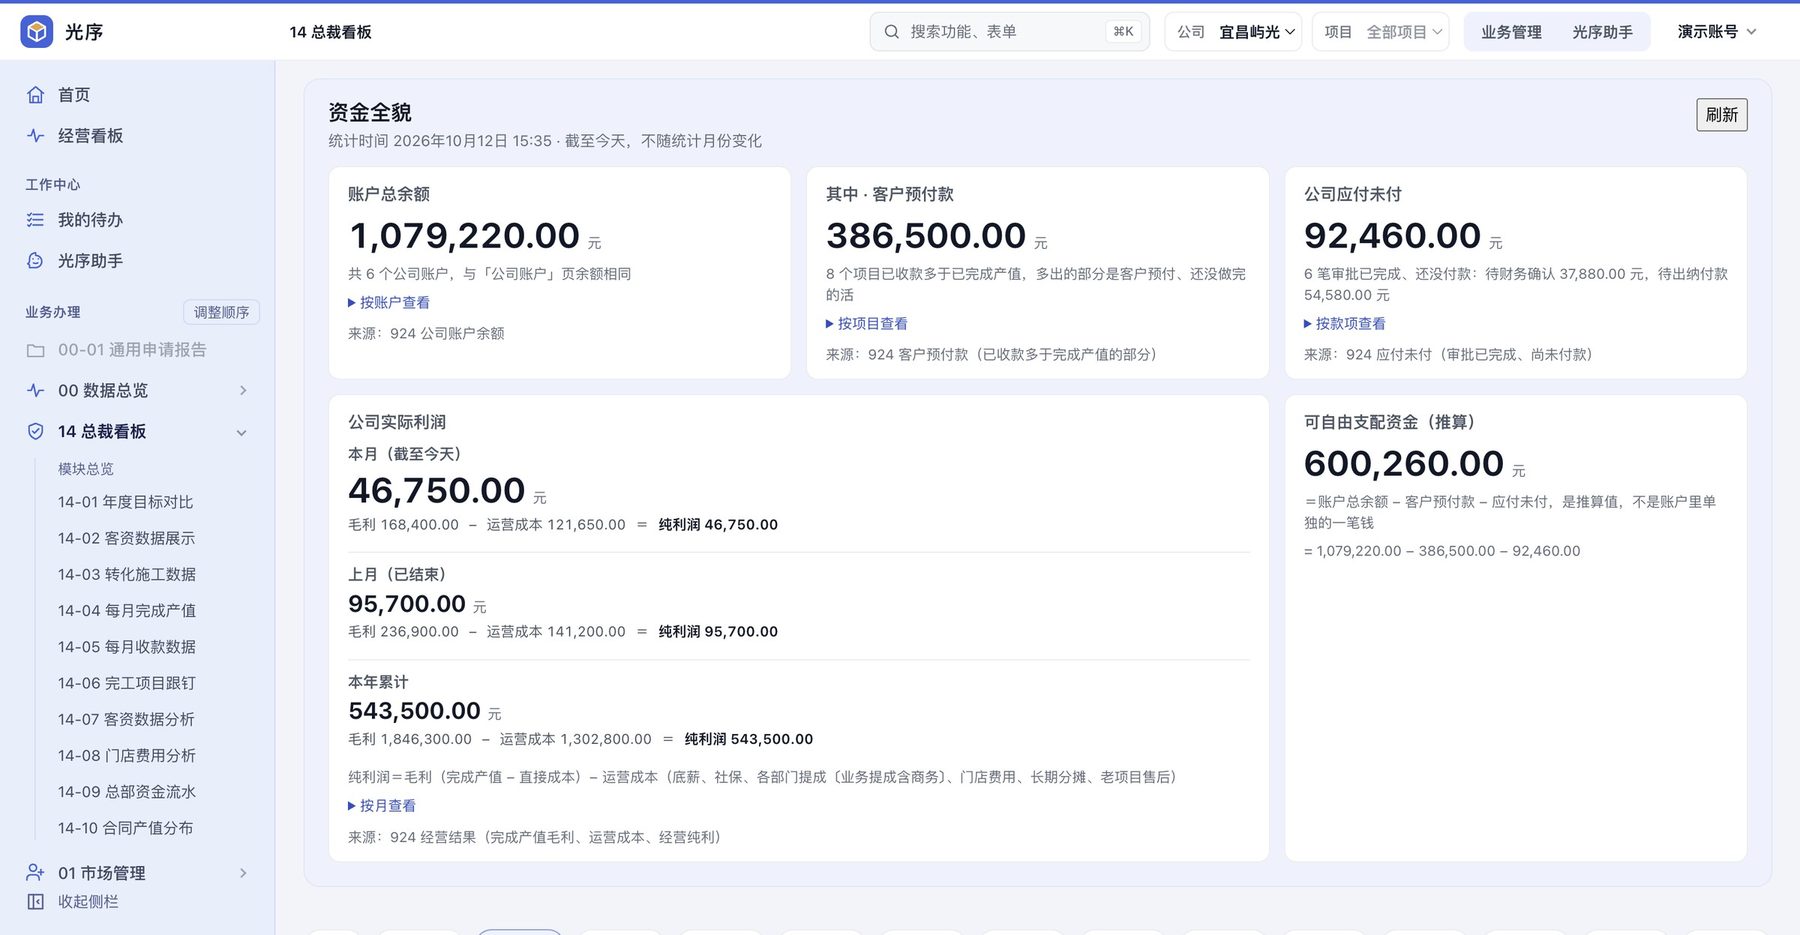1800x935 pixels.
Task: Open 14-04 每月完成产值
Action: coord(127,610)
